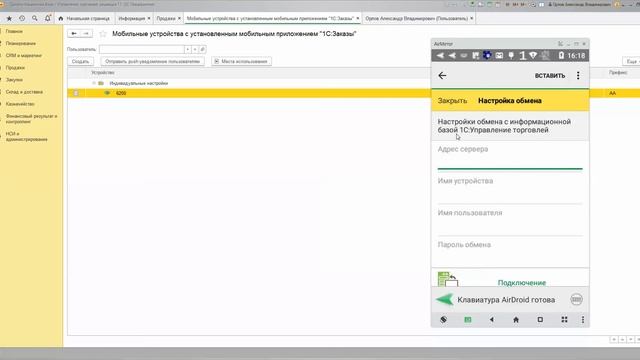Switch to Орлов Александр Владимирович (Пользователь) tab
Screen dimensions: 640x360
416,18
